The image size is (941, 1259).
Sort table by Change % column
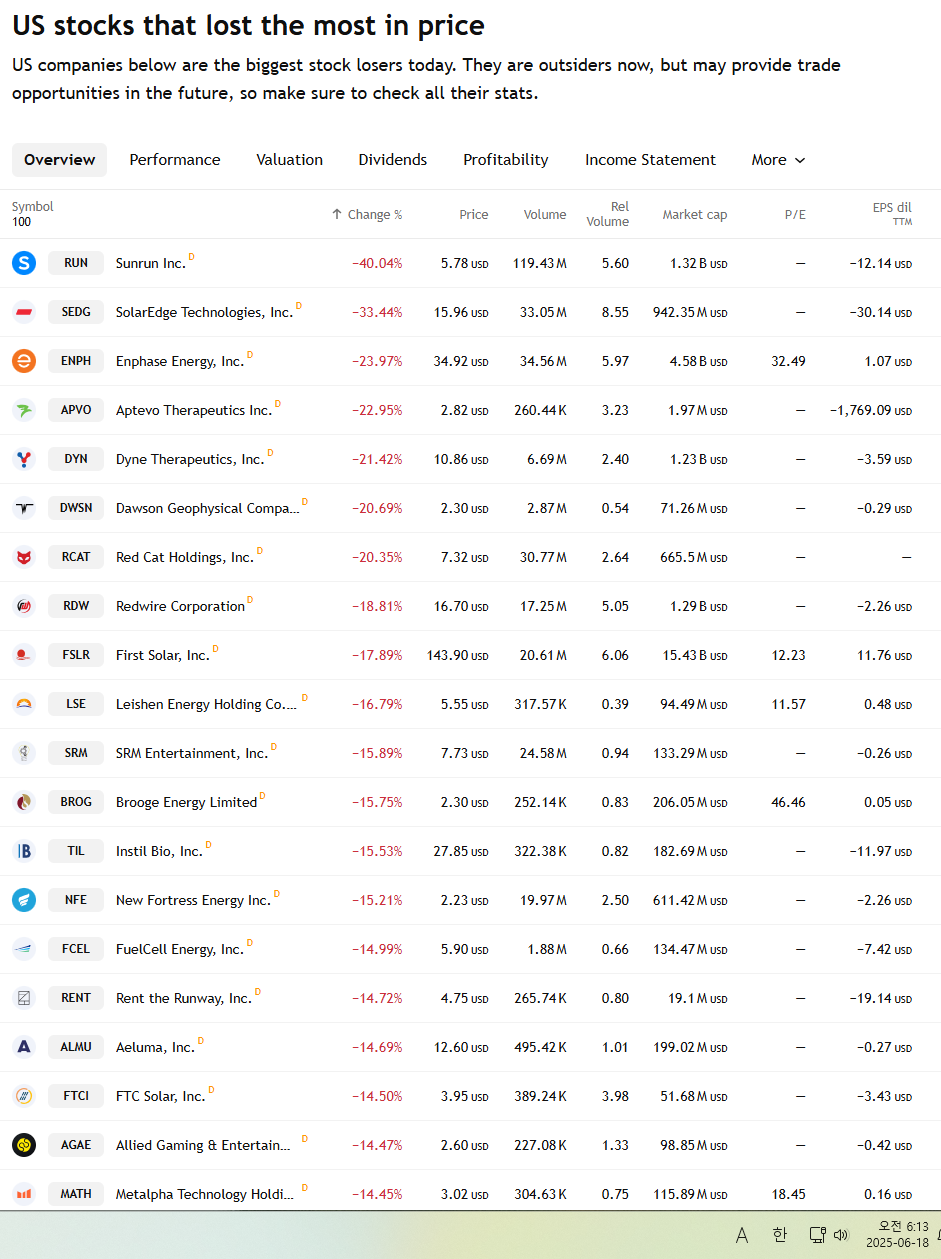pos(367,214)
